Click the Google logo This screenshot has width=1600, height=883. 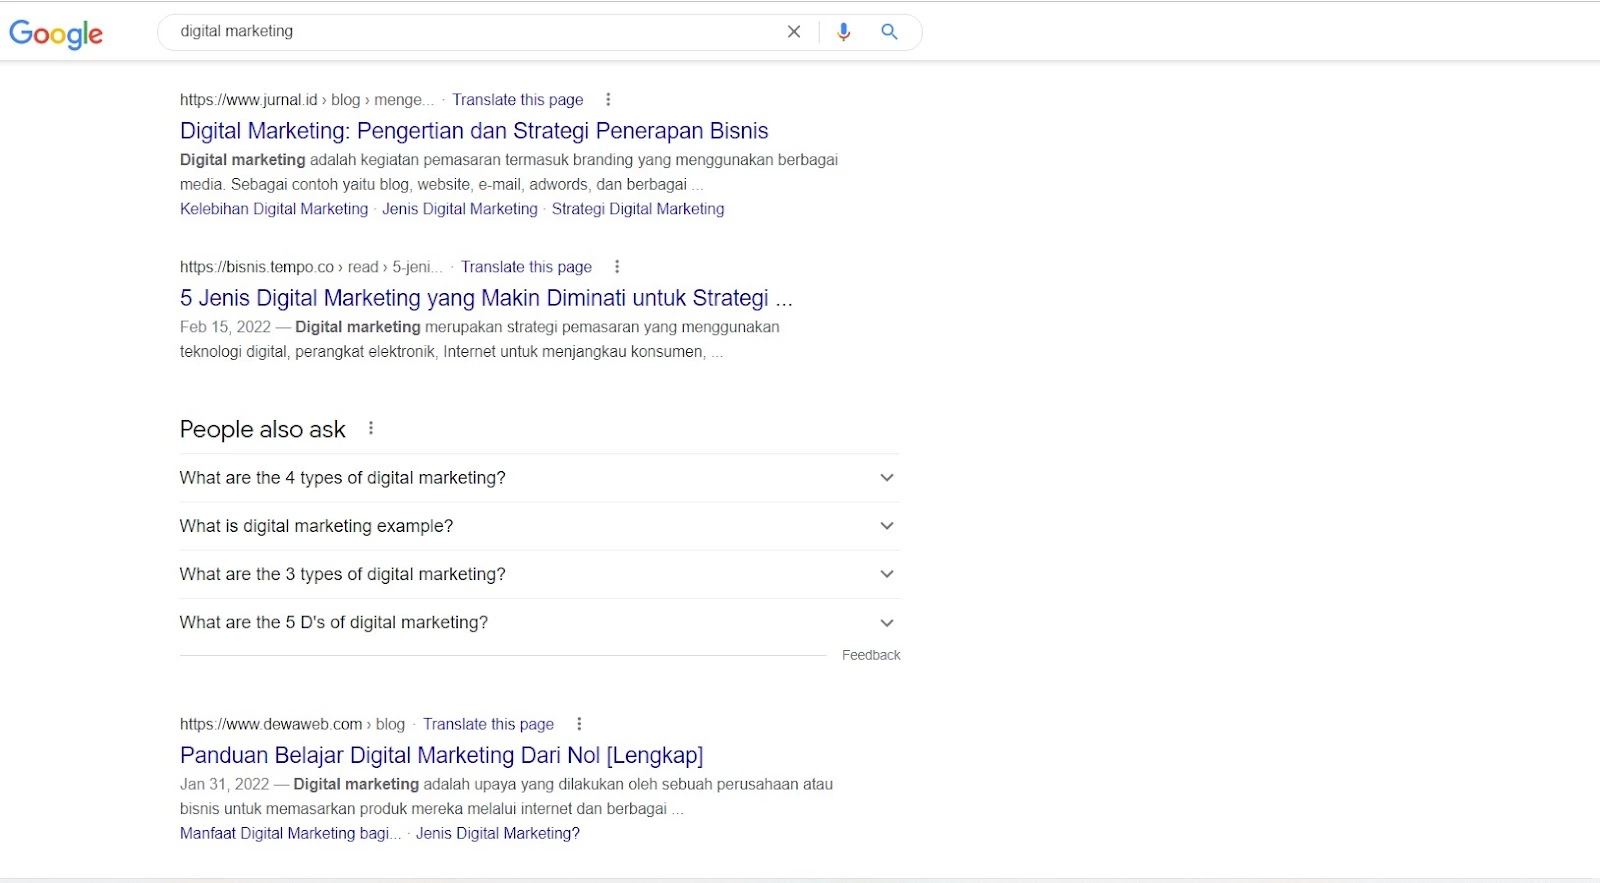(56, 33)
